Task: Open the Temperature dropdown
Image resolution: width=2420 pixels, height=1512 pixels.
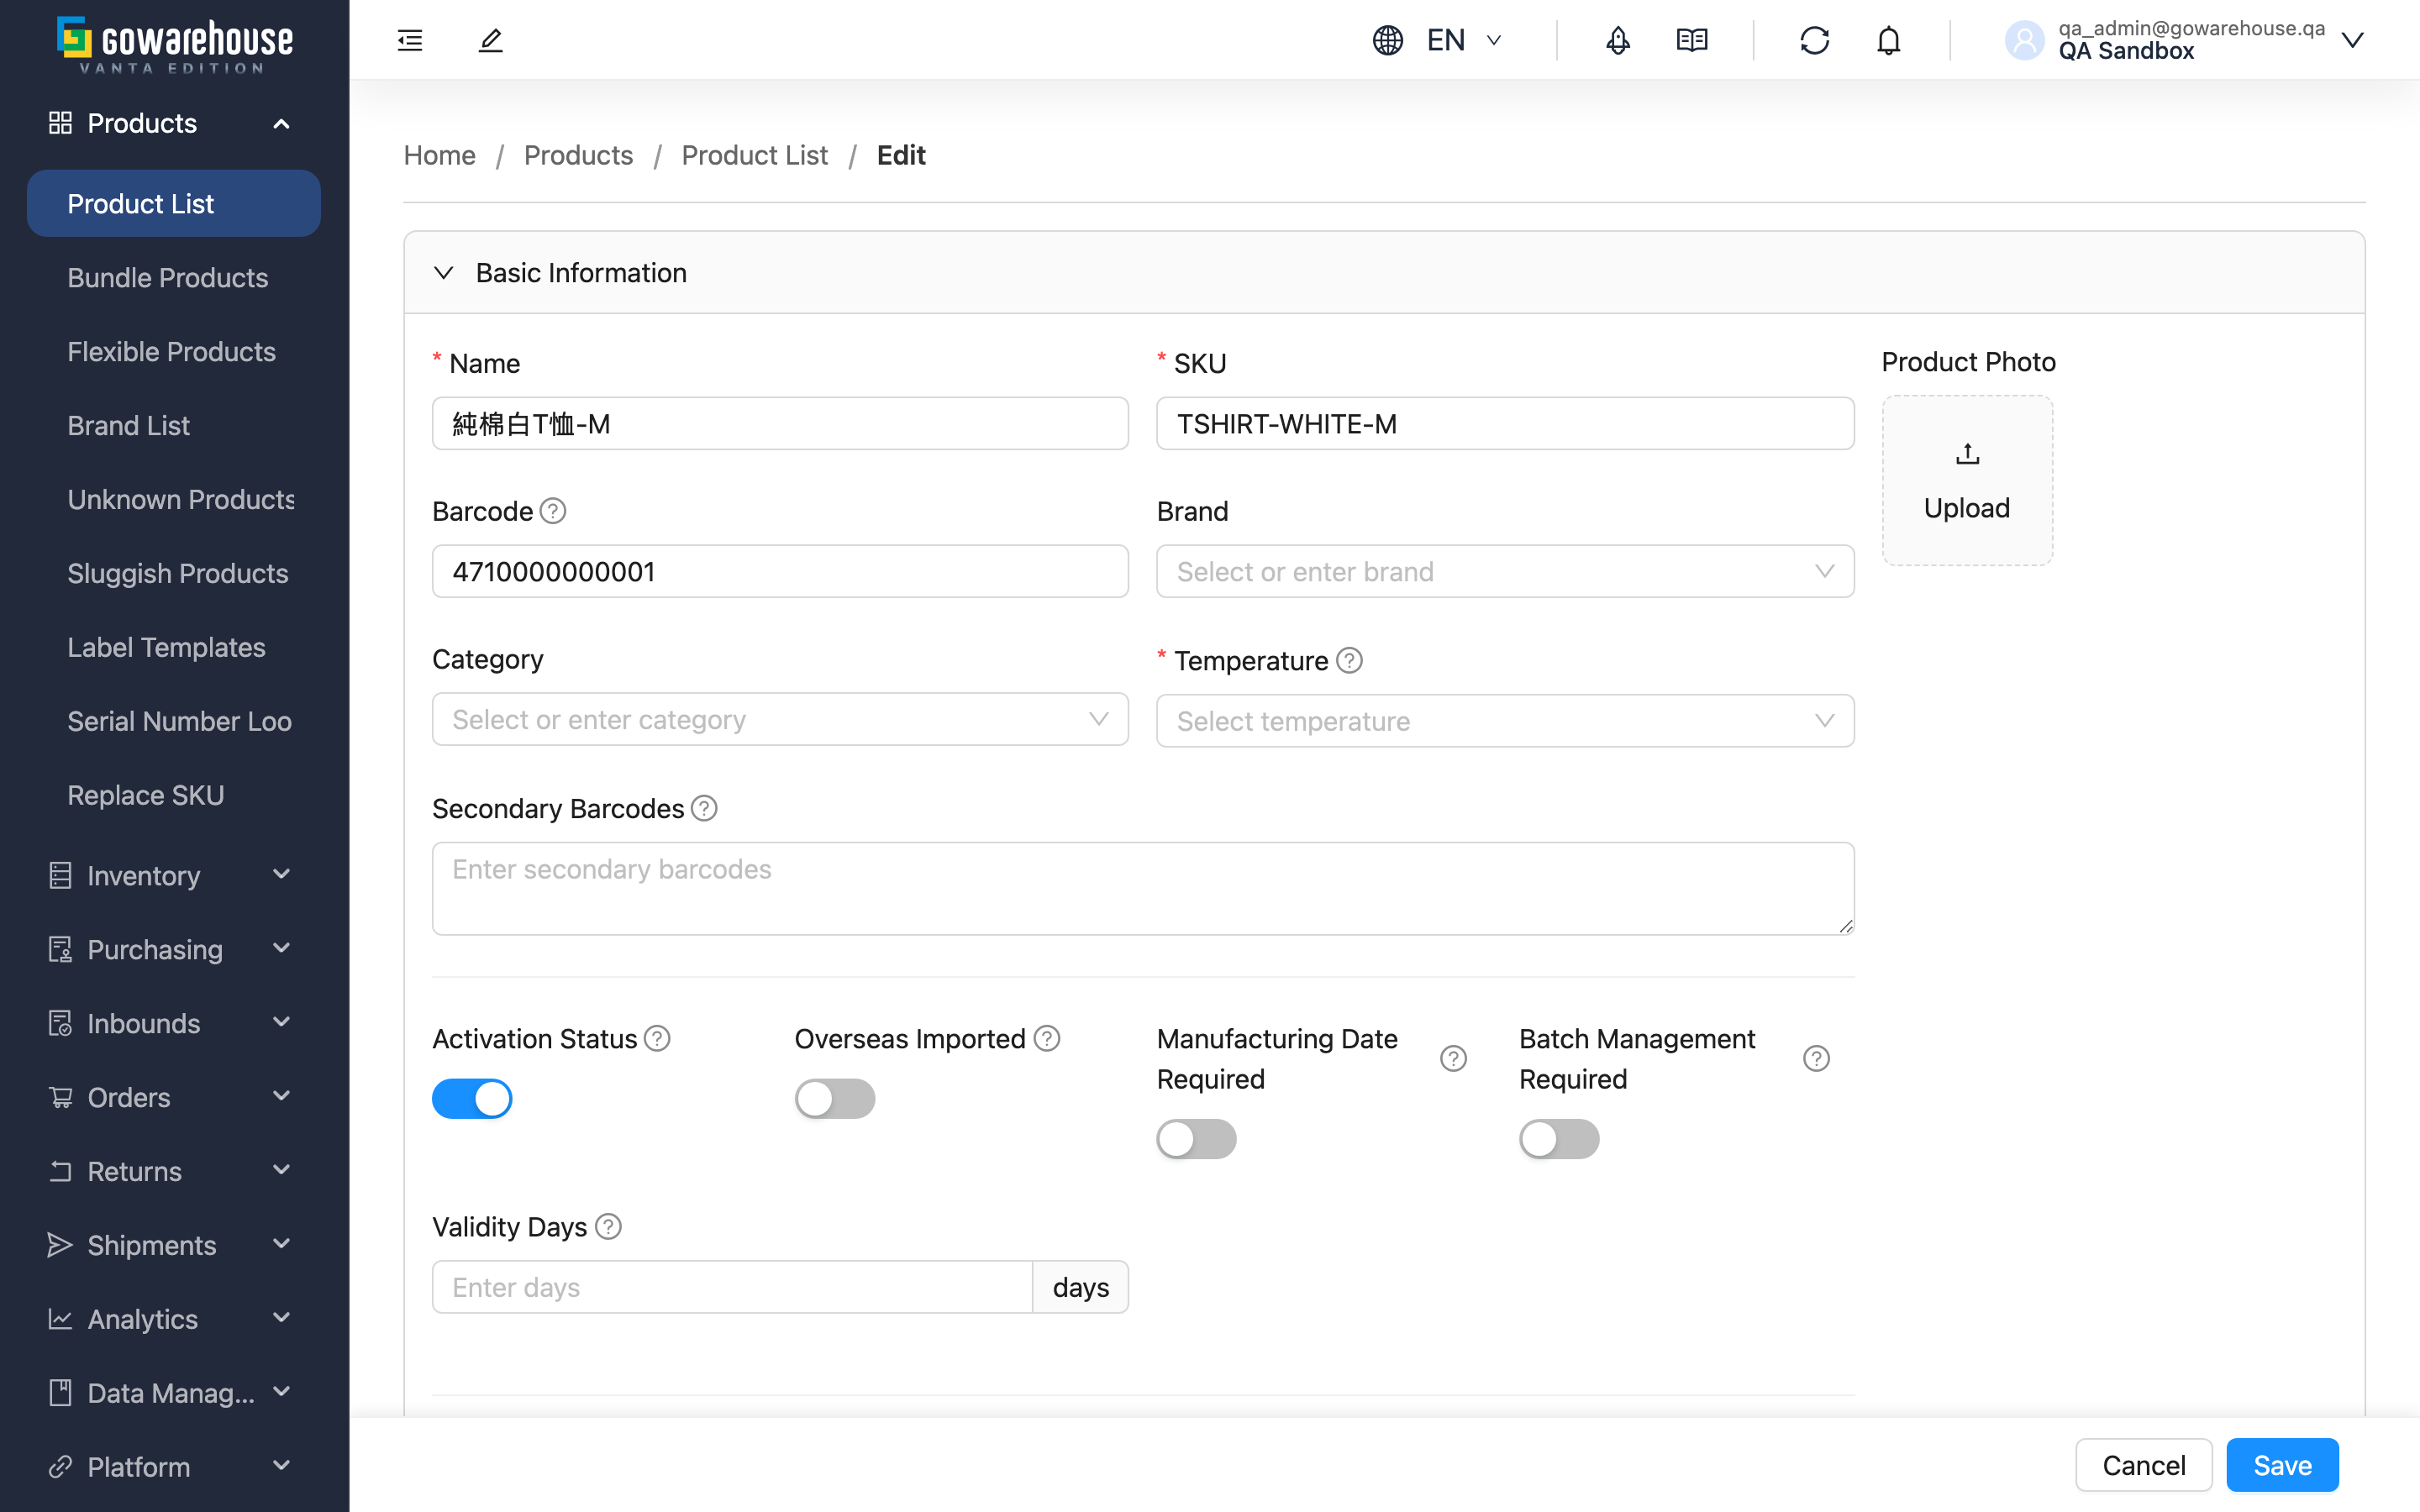Action: pyautogui.click(x=1505, y=721)
